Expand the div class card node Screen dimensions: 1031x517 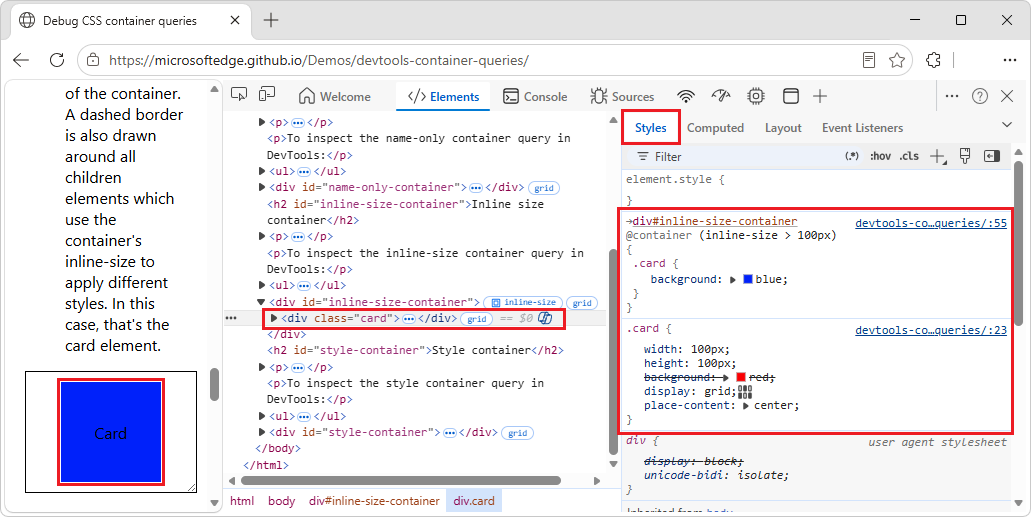(274, 318)
